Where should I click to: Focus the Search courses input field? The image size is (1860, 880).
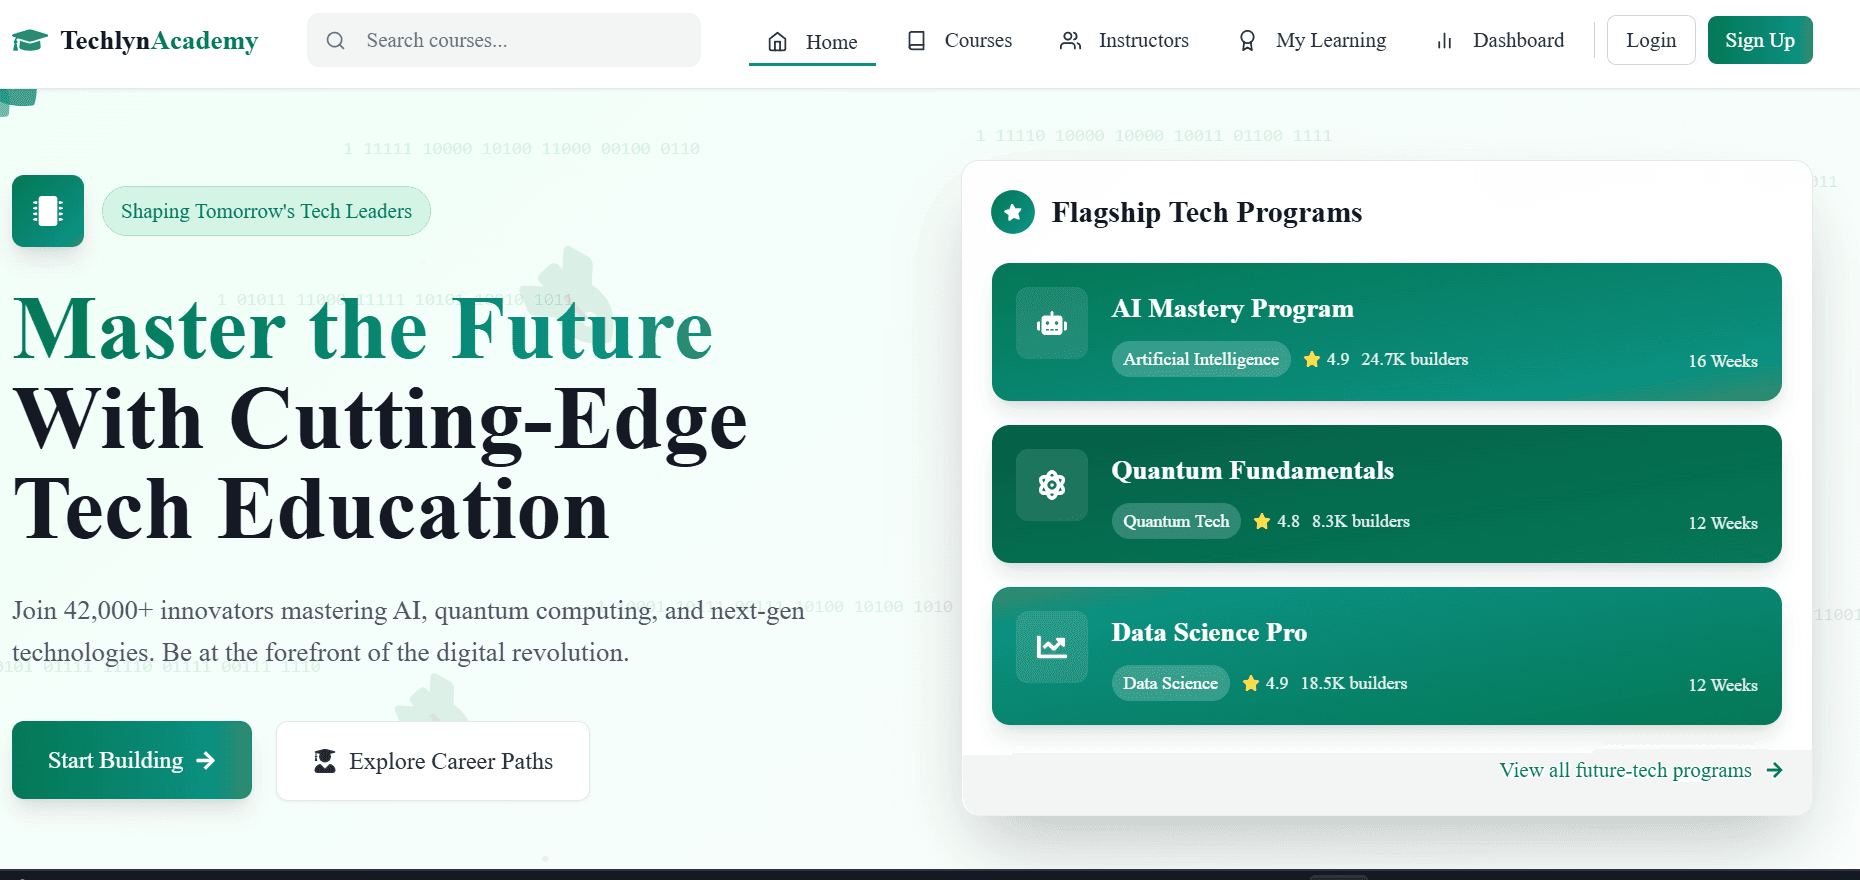point(504,40)
